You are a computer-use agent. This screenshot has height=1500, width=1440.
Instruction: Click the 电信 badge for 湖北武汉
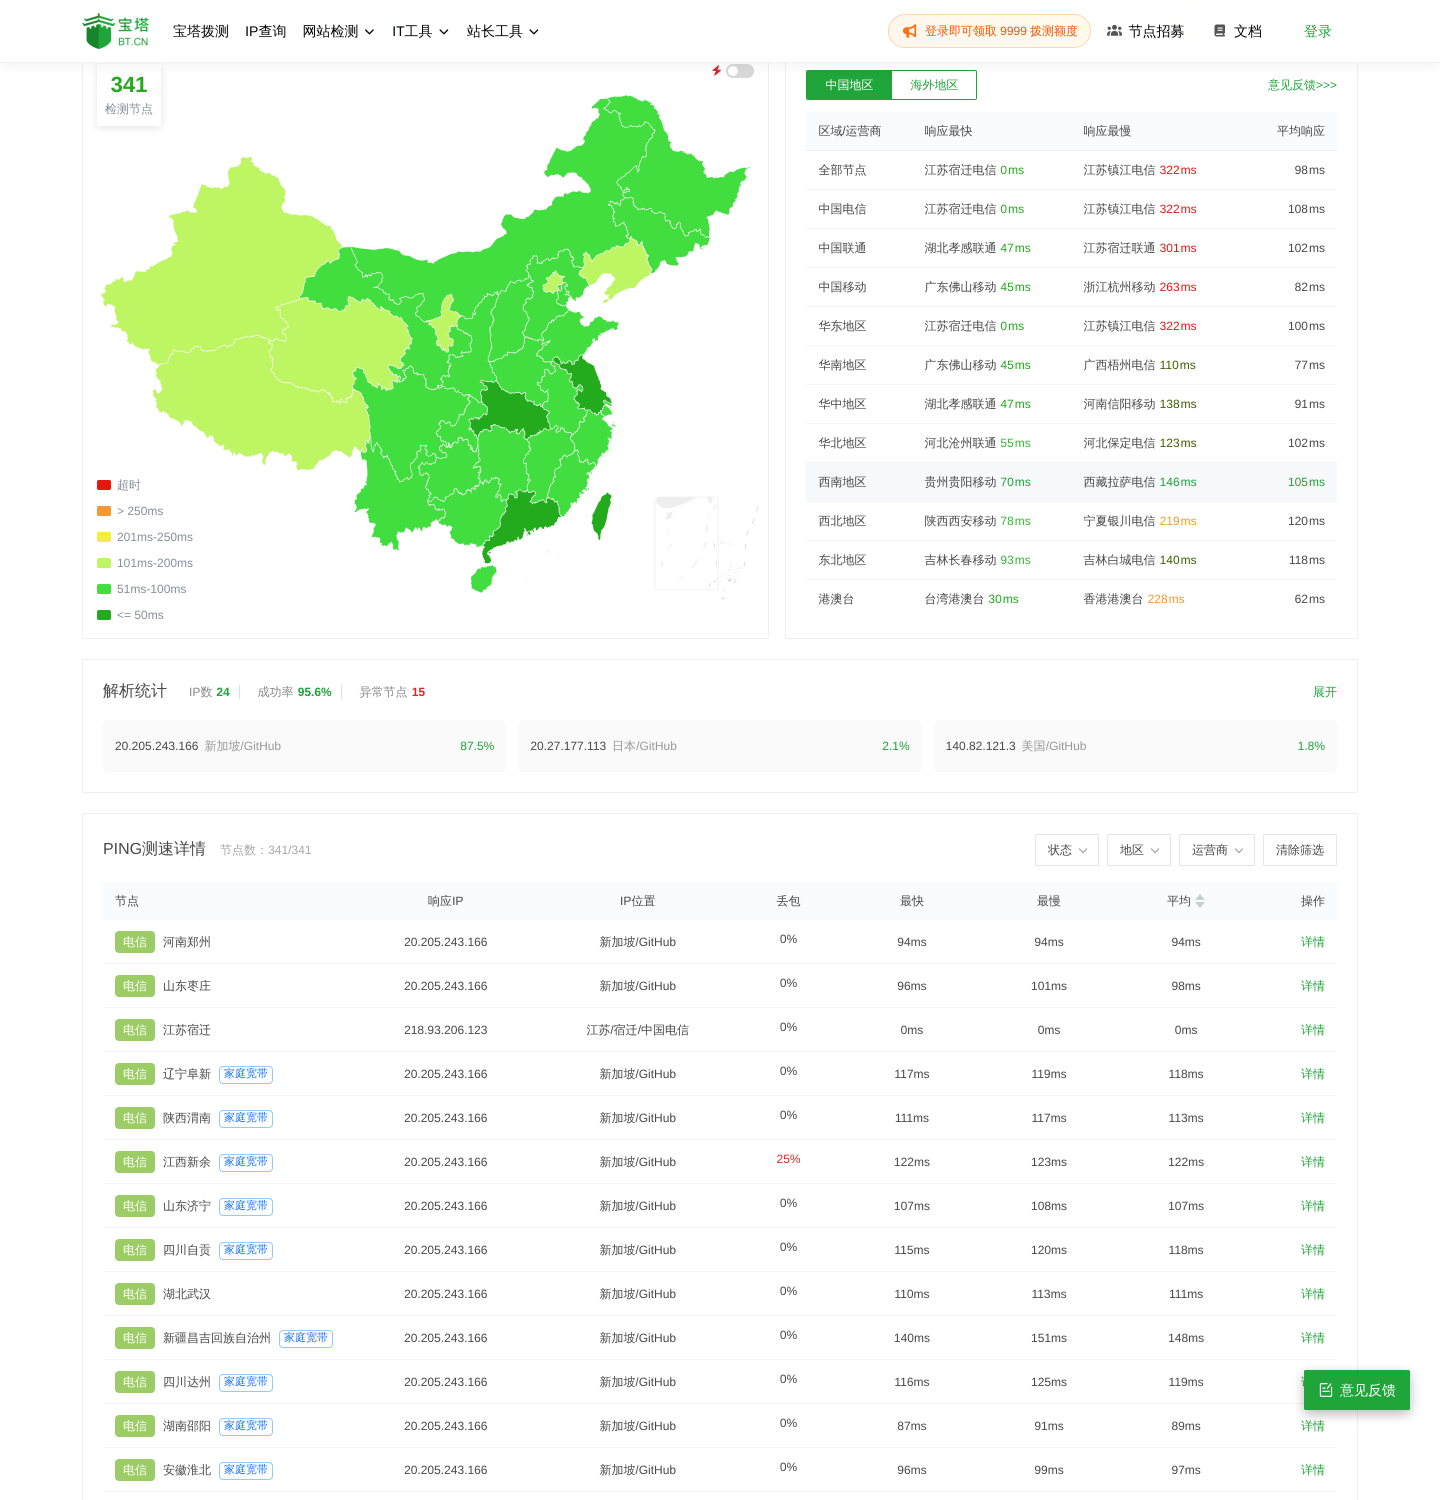click(x=135, y=1294)
